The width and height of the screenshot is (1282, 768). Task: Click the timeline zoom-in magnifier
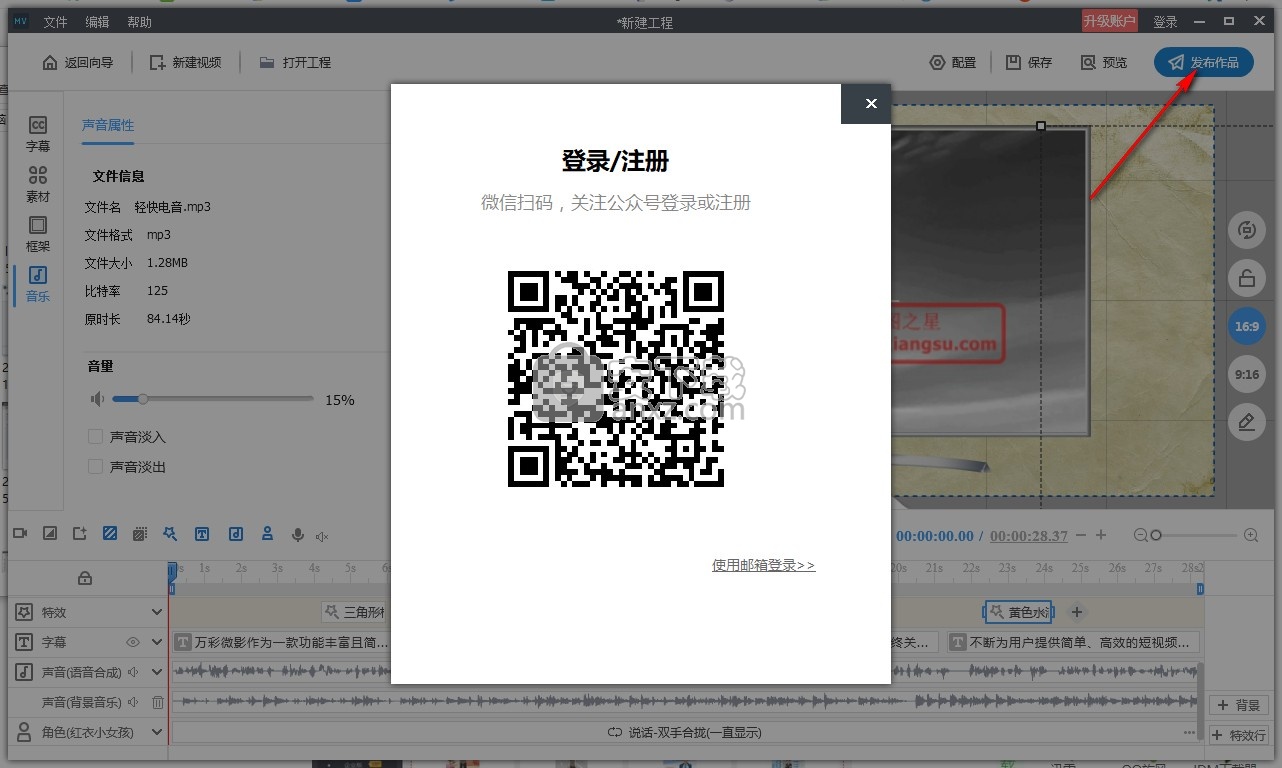click(1251, 535)
